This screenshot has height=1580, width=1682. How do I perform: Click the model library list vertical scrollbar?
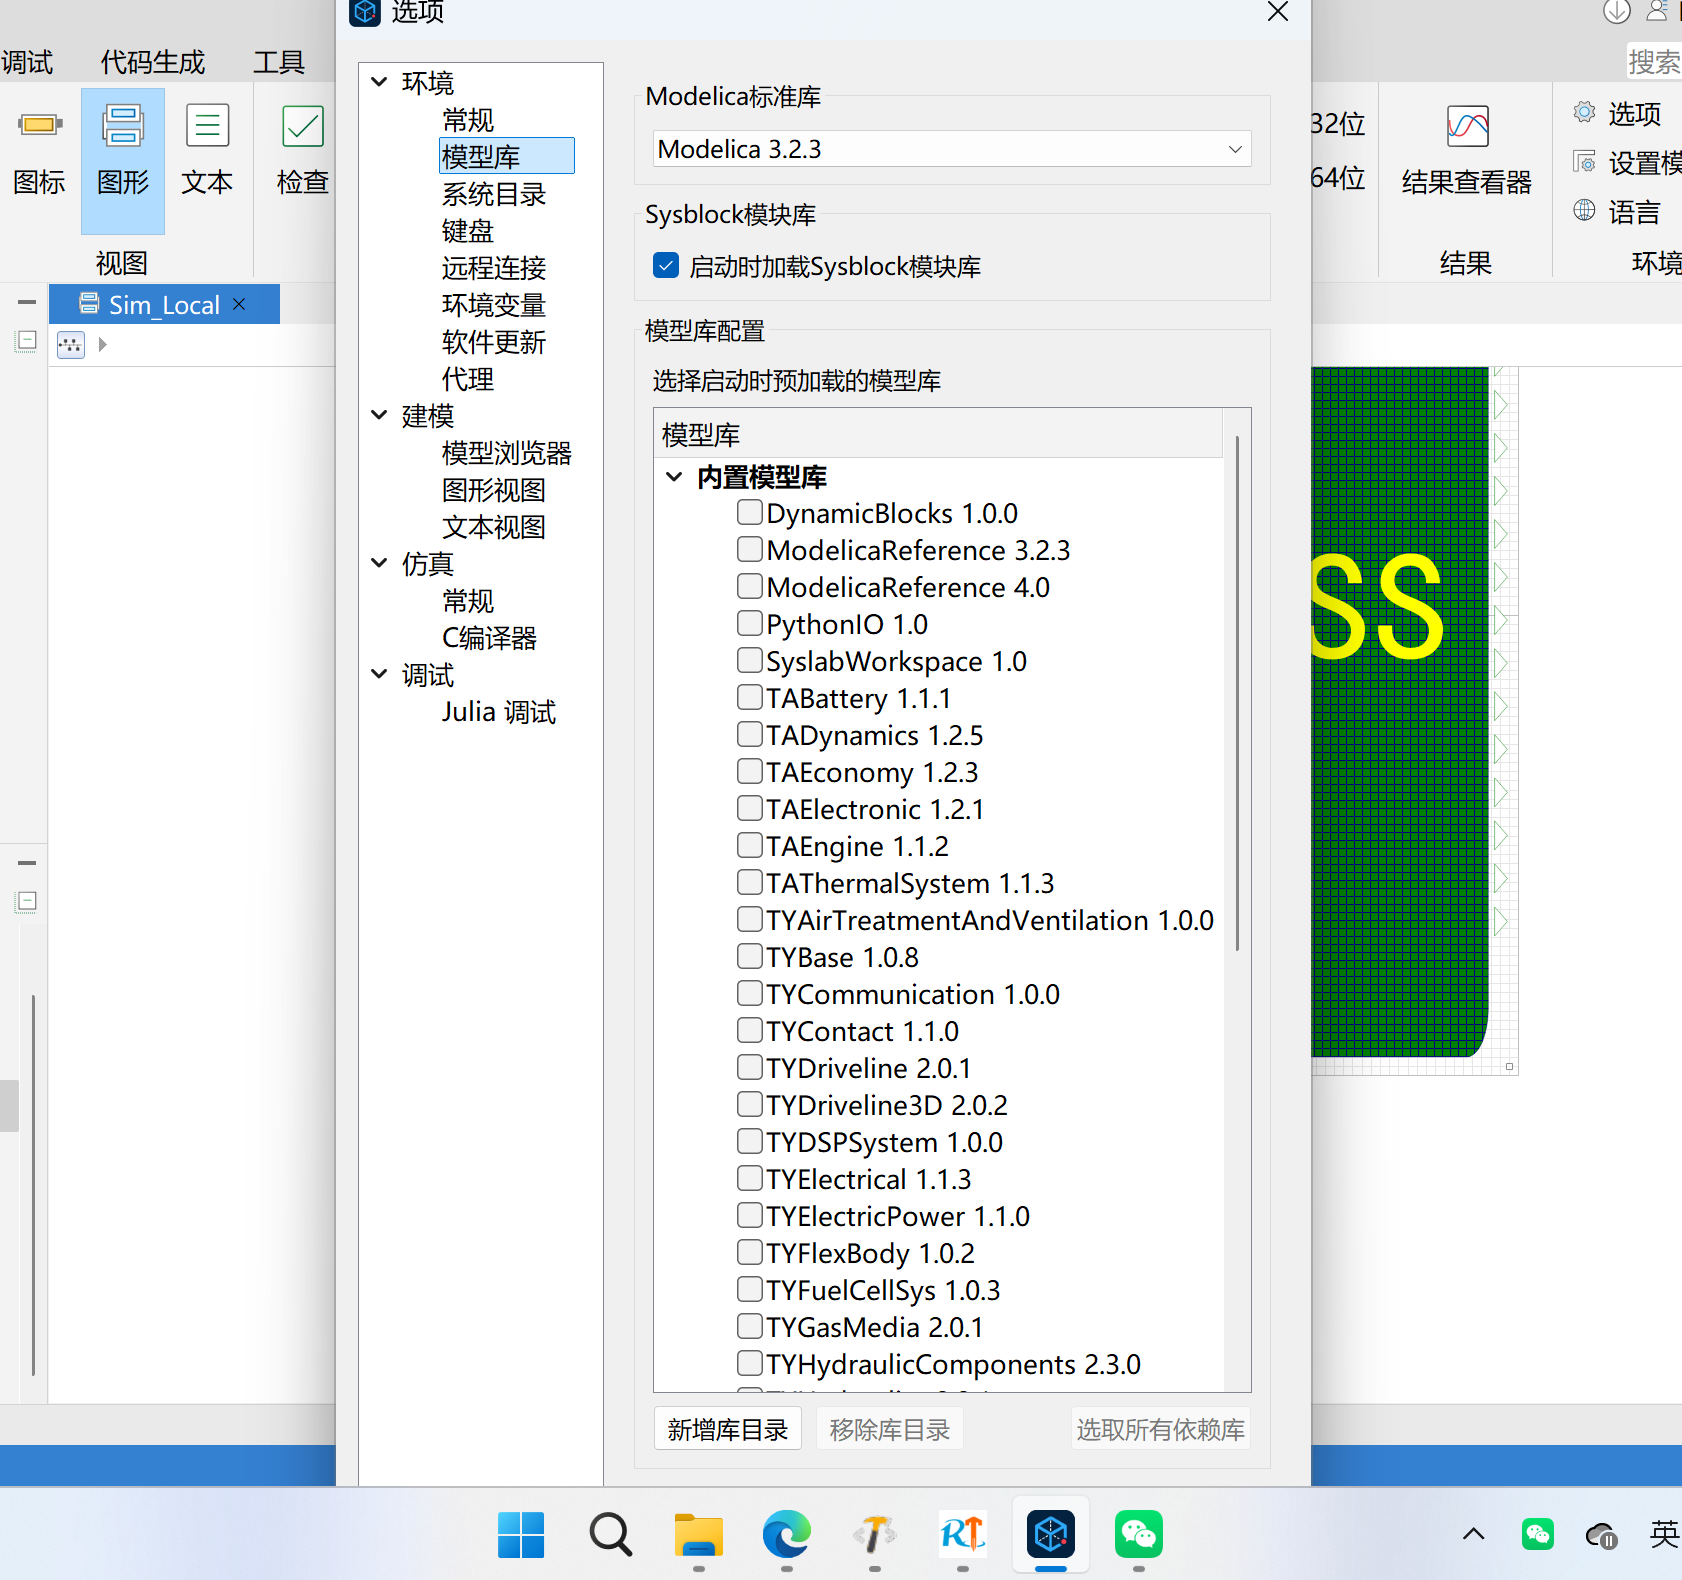[1238, 693]
